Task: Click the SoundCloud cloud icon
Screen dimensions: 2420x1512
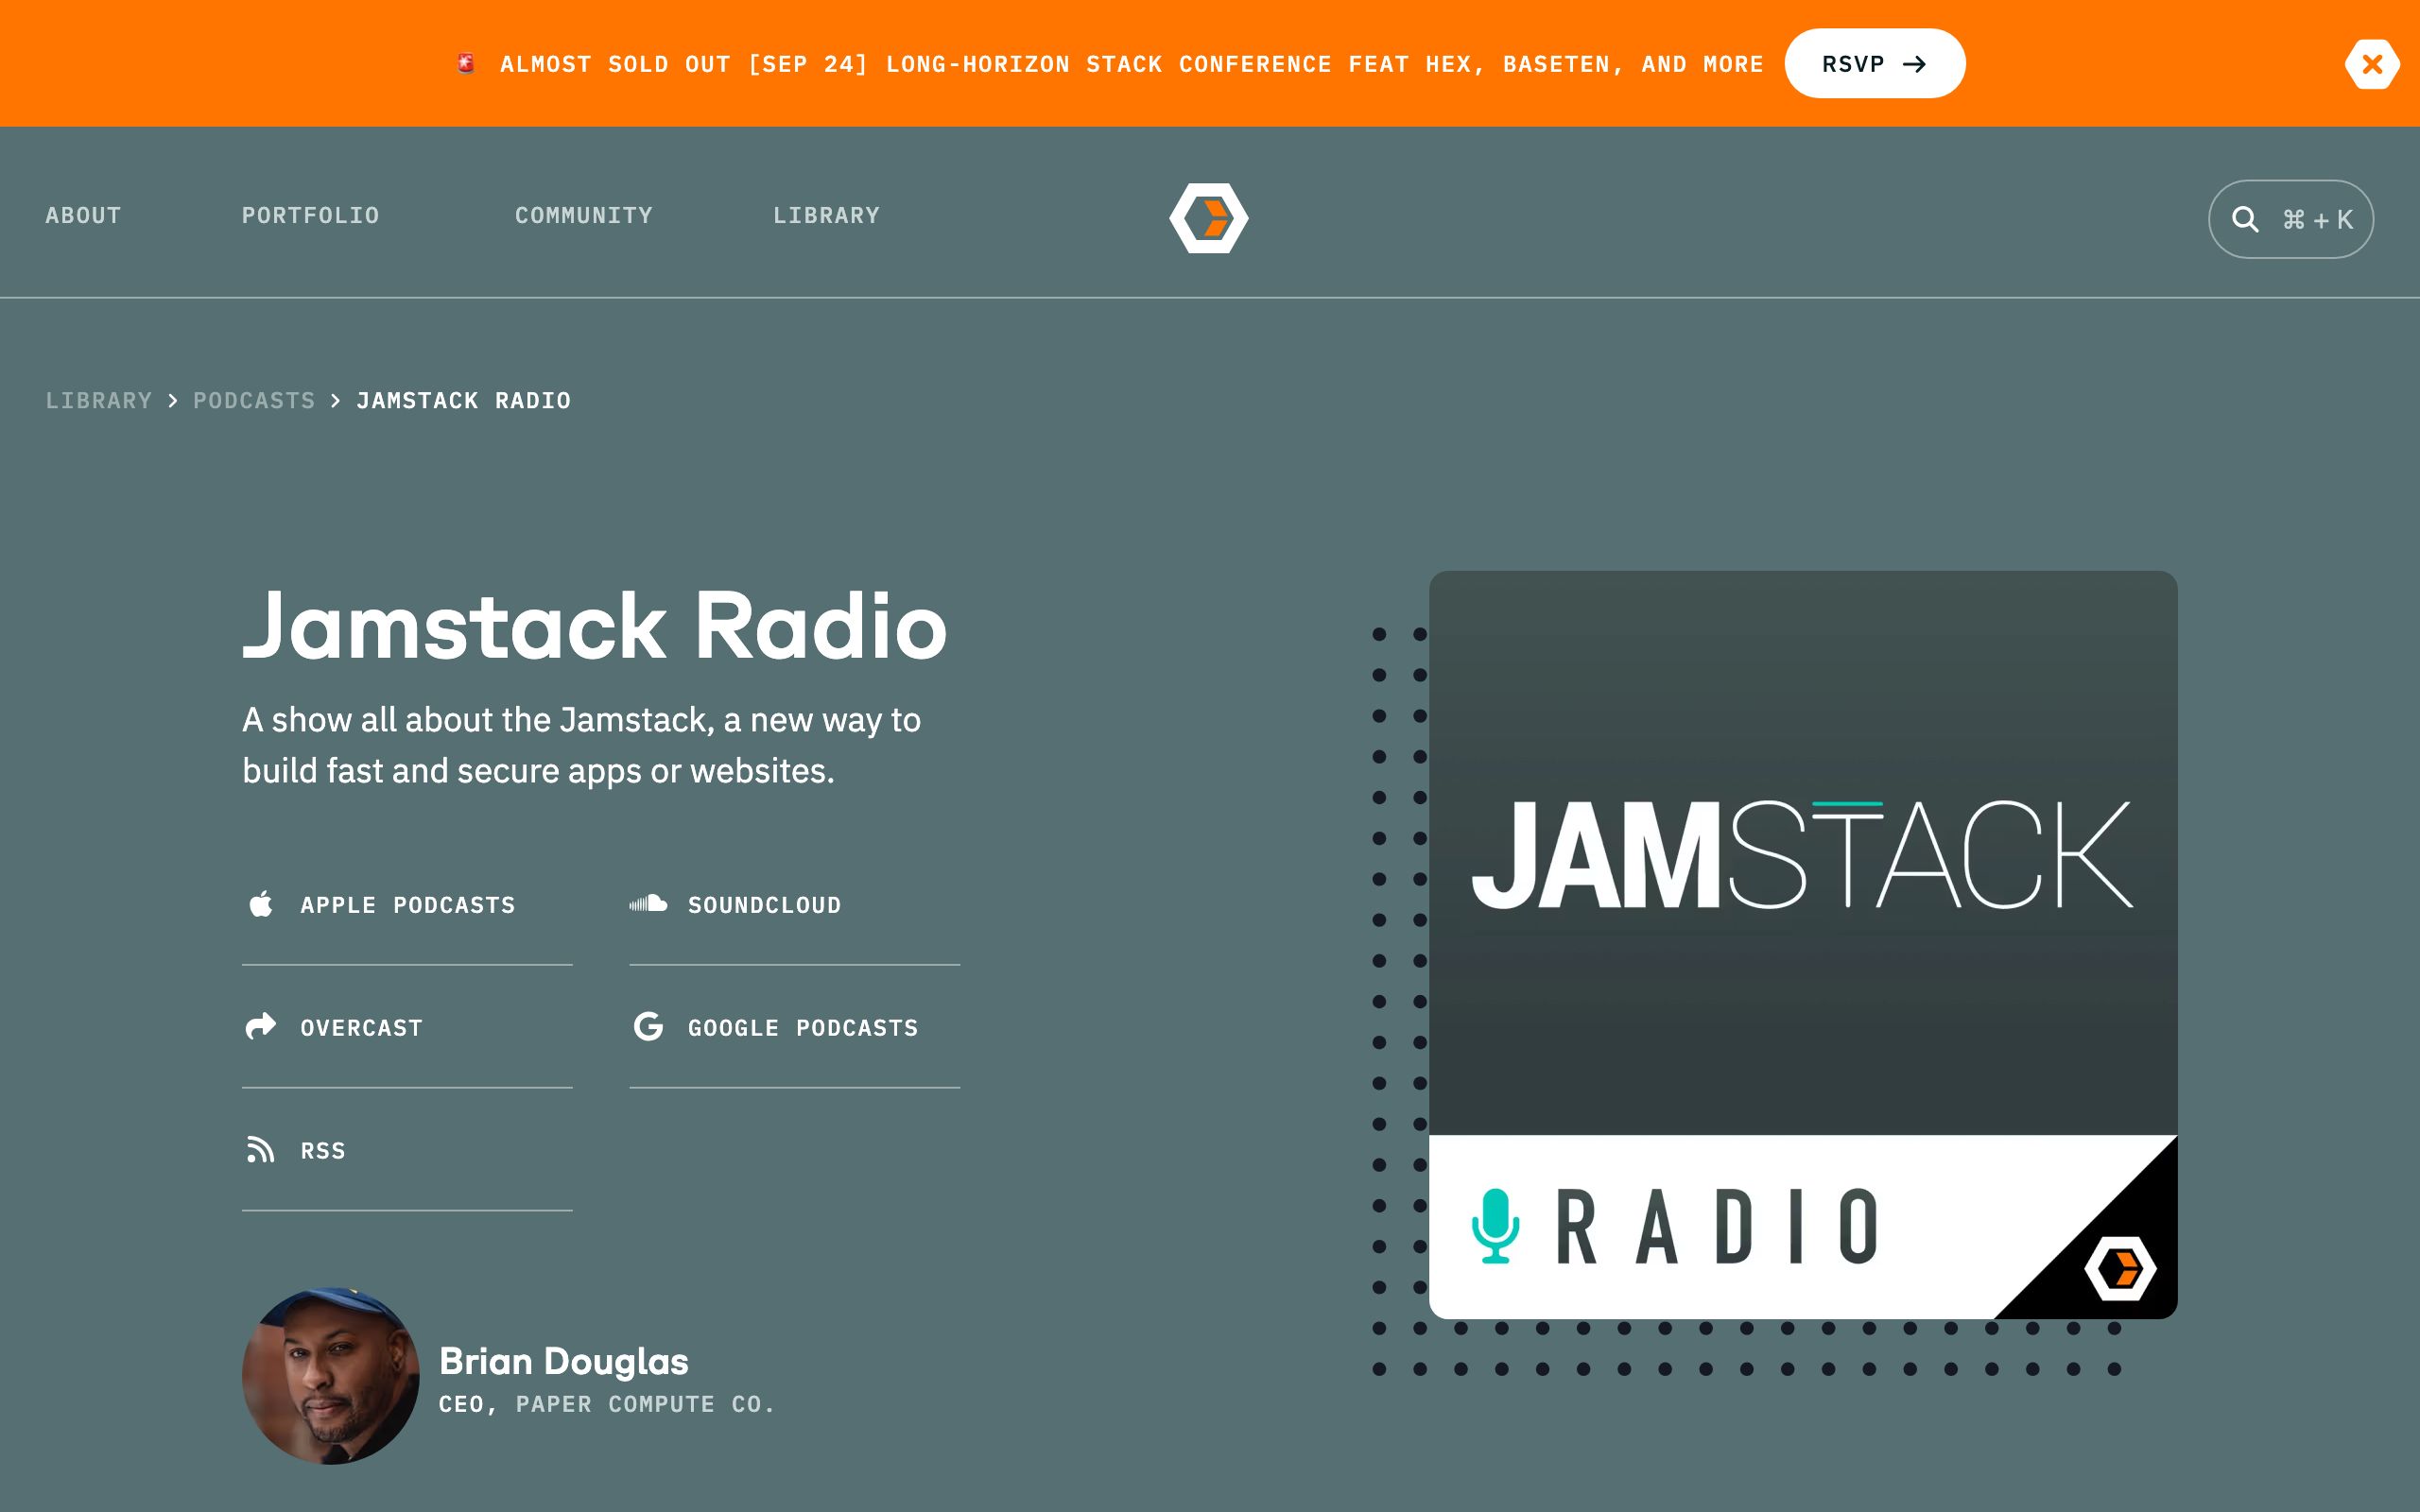Action: coord(648,904)
